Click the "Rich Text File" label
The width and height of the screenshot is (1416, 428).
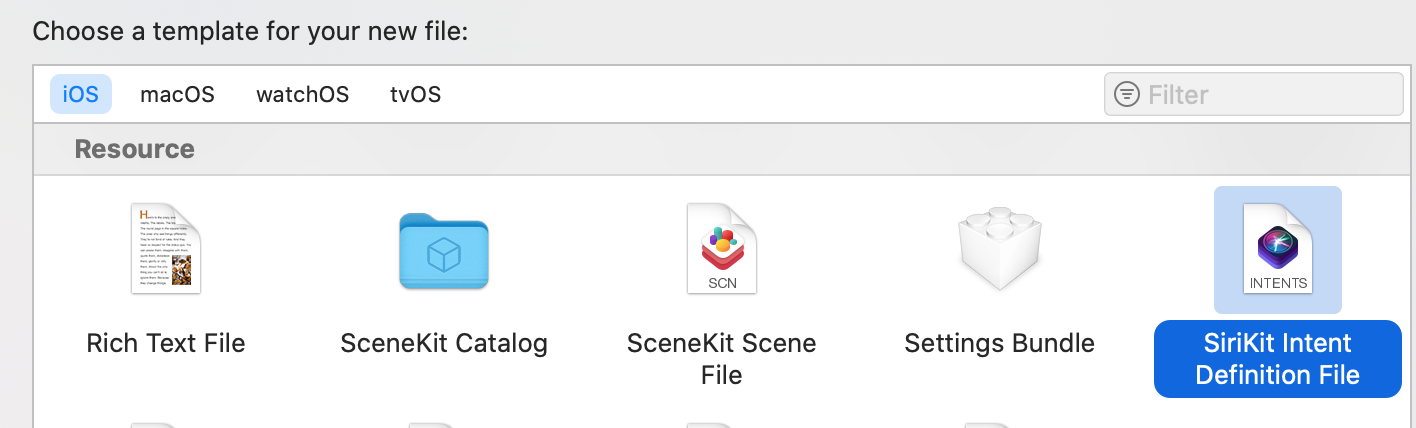tap(166, 343)
